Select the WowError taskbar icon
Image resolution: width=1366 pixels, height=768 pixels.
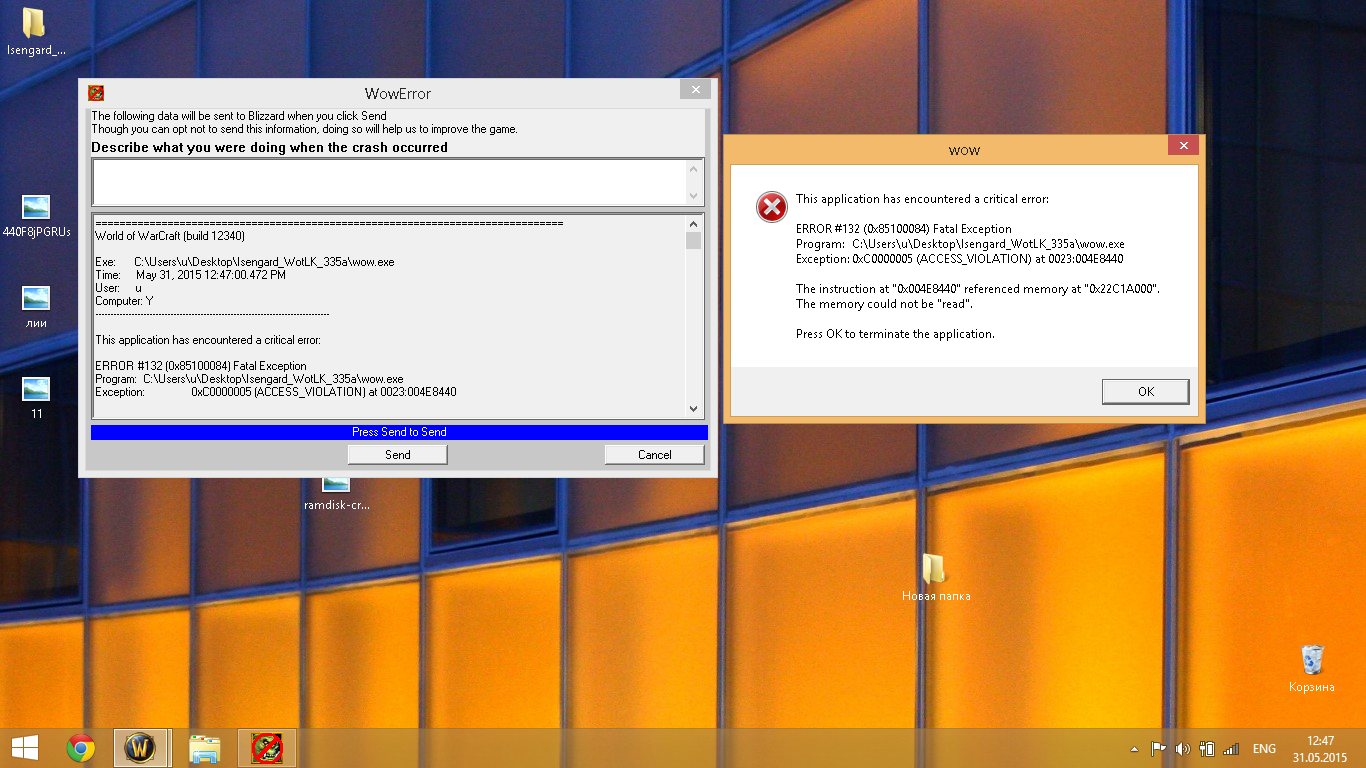tap(267, 748)
